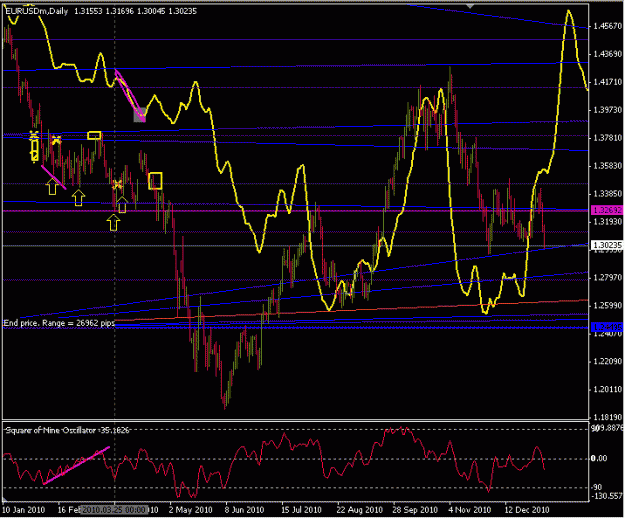625x518 pixels.
Task: Click the 1.37810 price axis label
Action: click(607, 138)
